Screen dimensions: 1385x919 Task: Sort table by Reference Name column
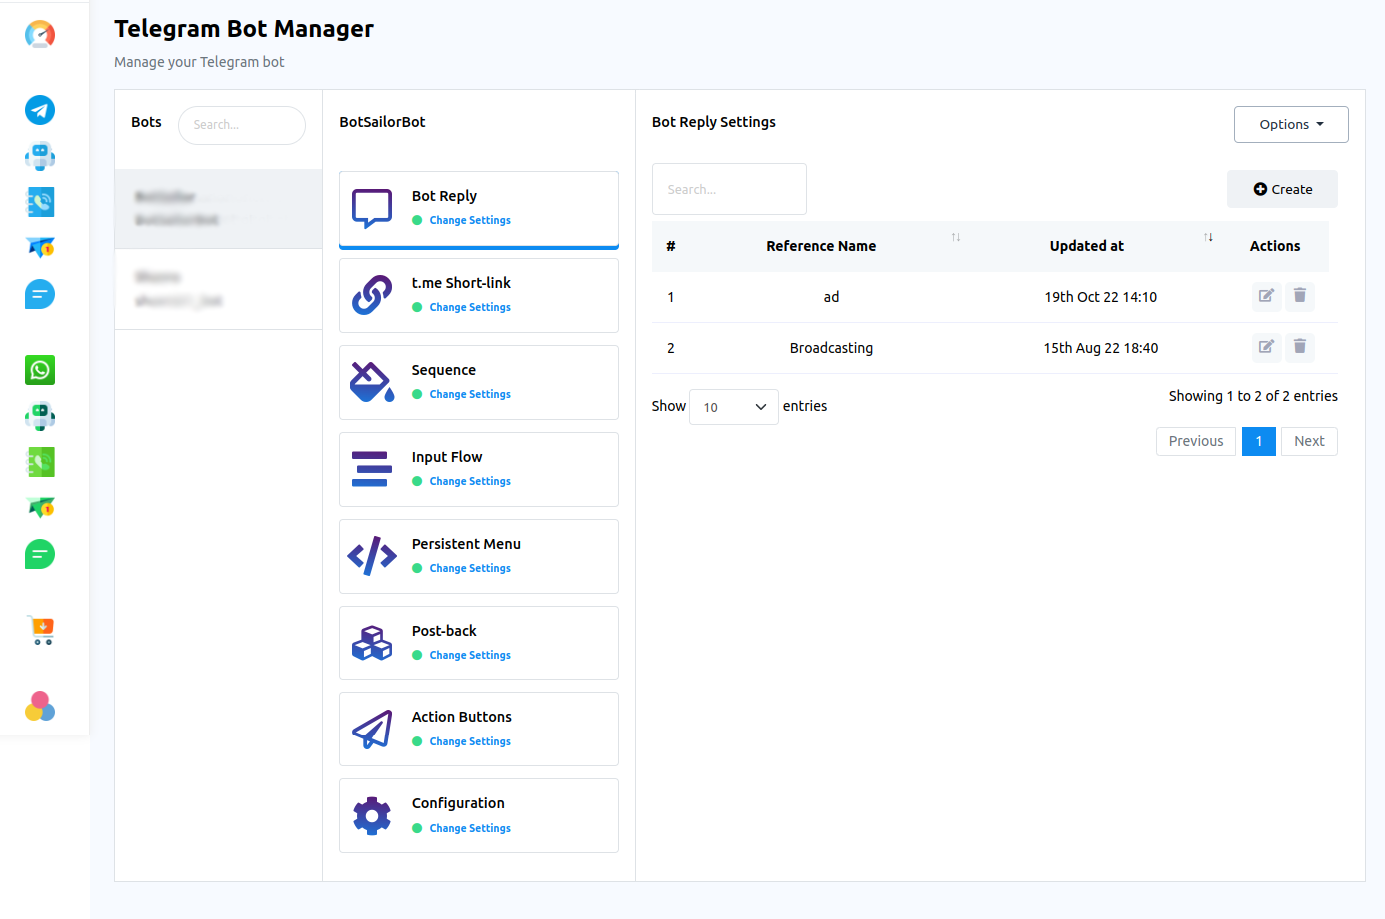point(821,246)
